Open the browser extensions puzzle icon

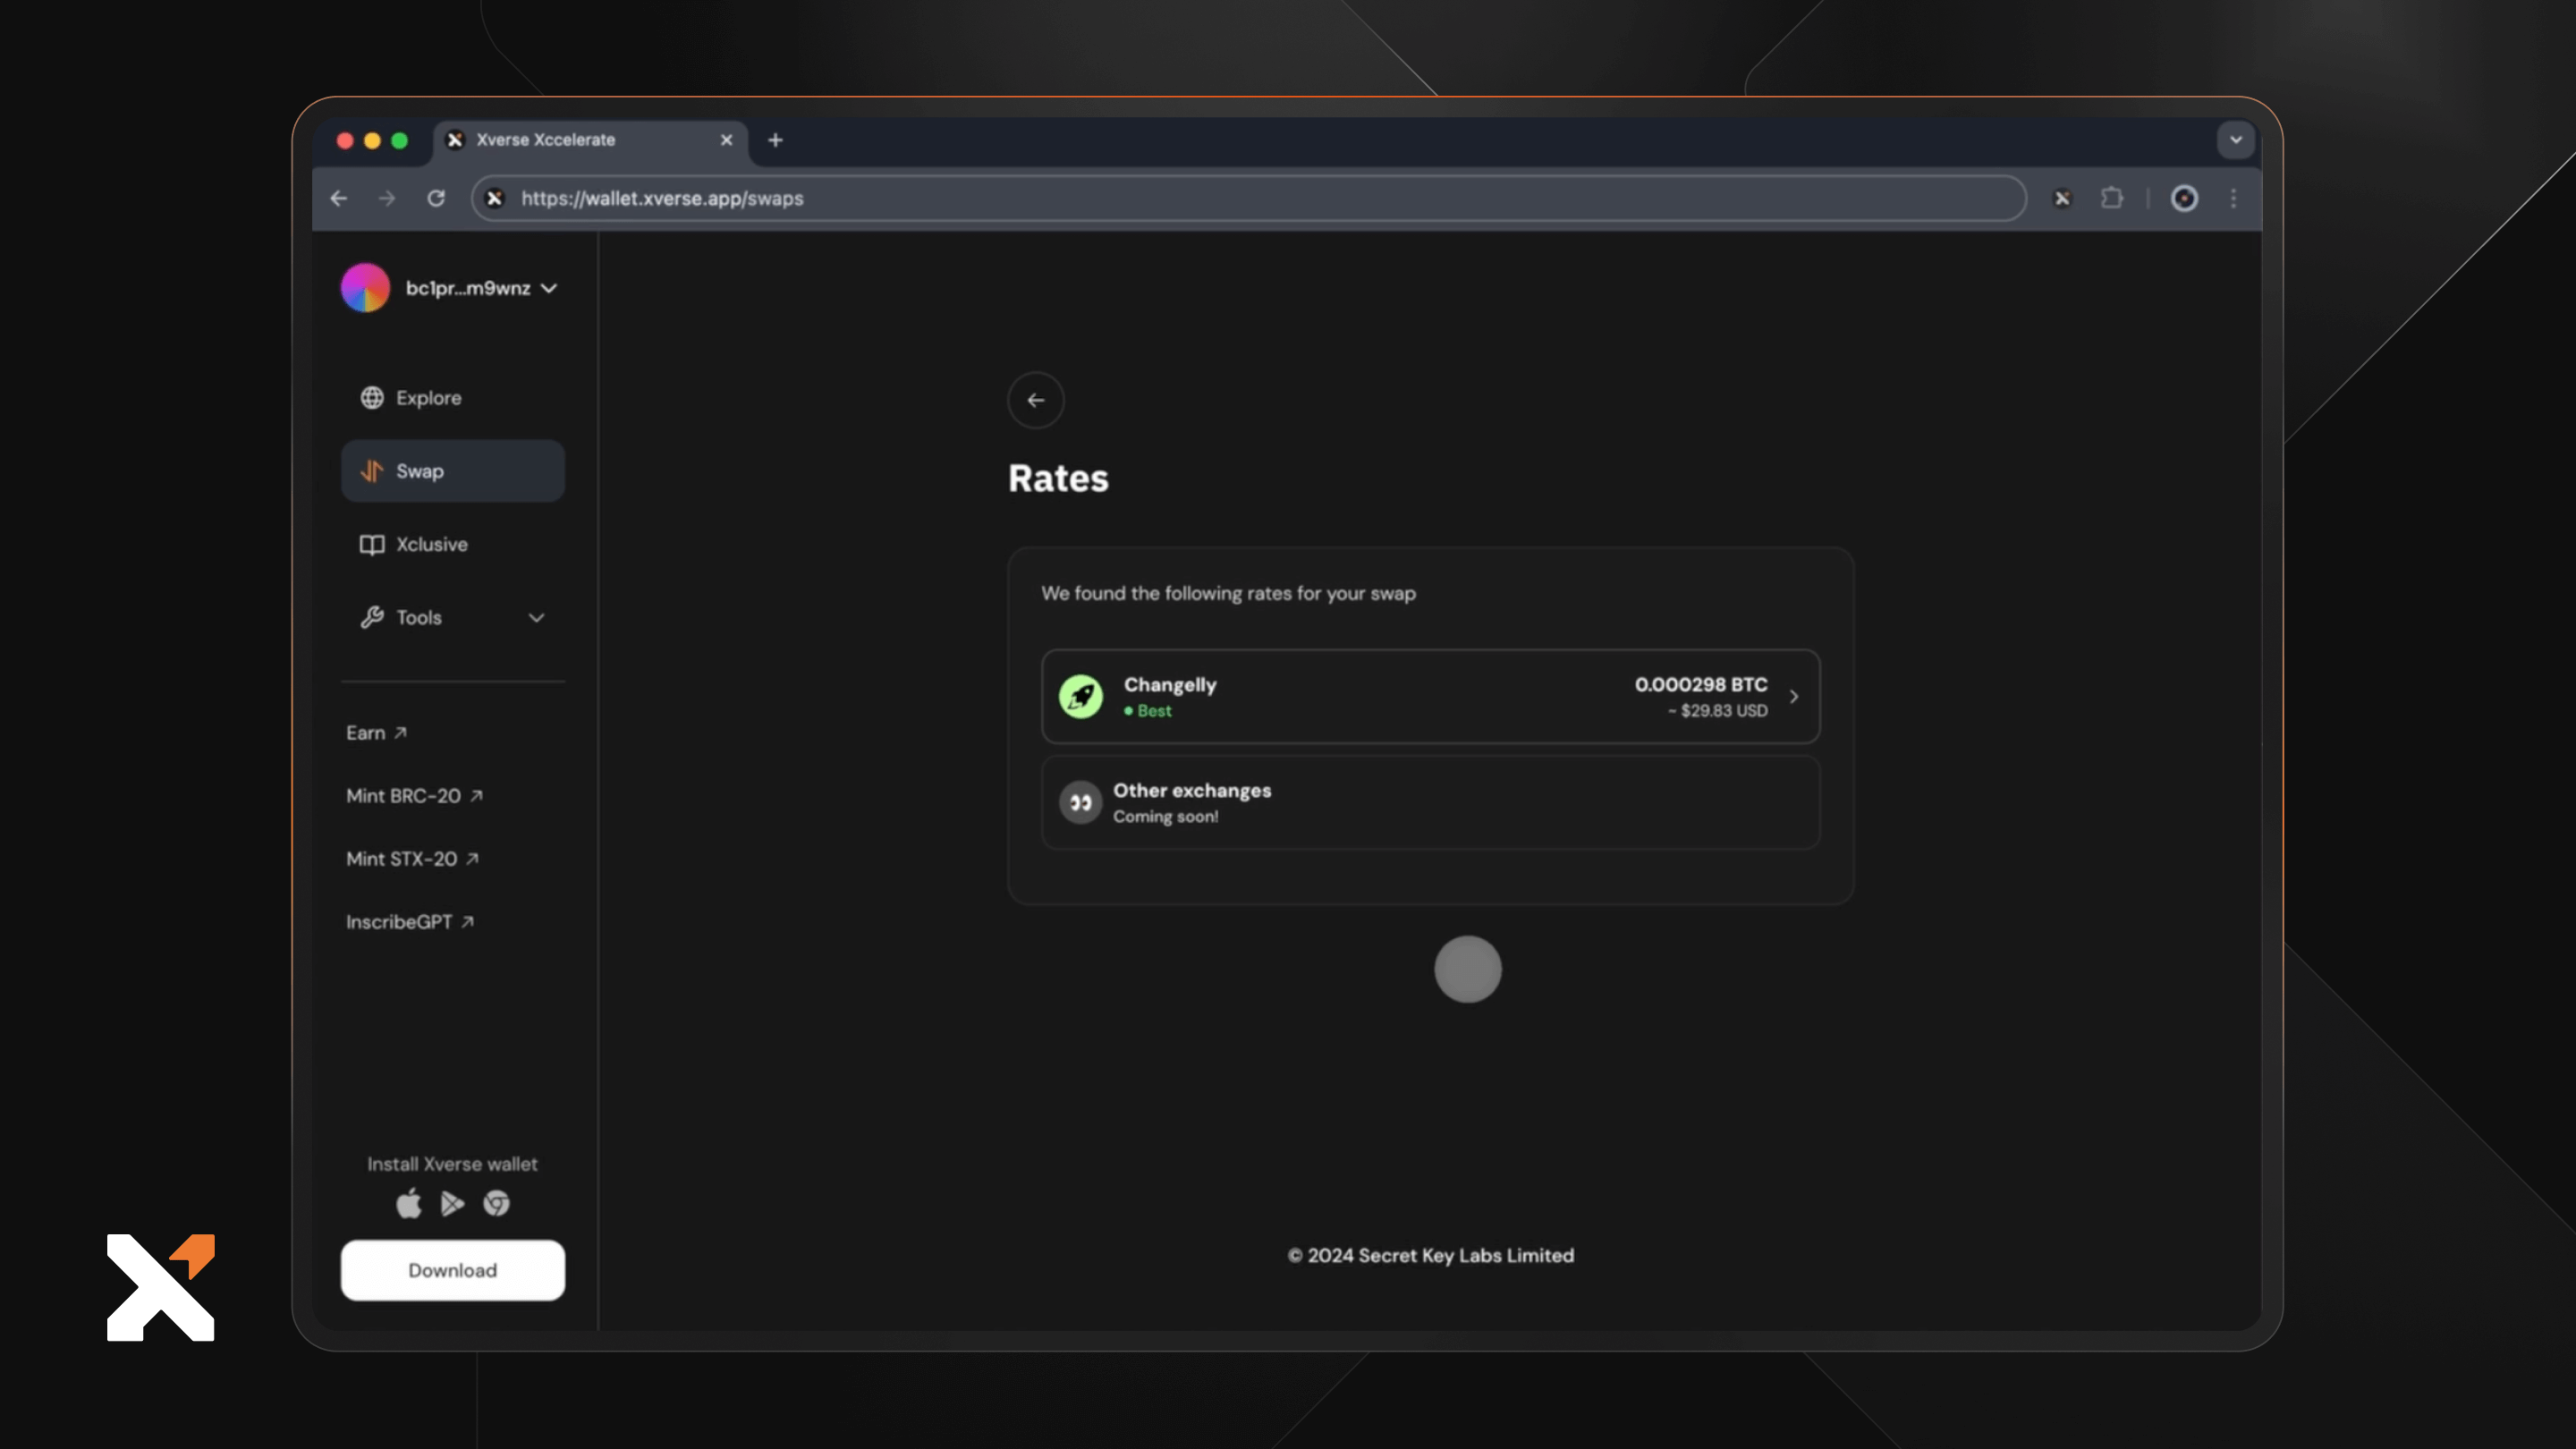tap(2112, 198)
